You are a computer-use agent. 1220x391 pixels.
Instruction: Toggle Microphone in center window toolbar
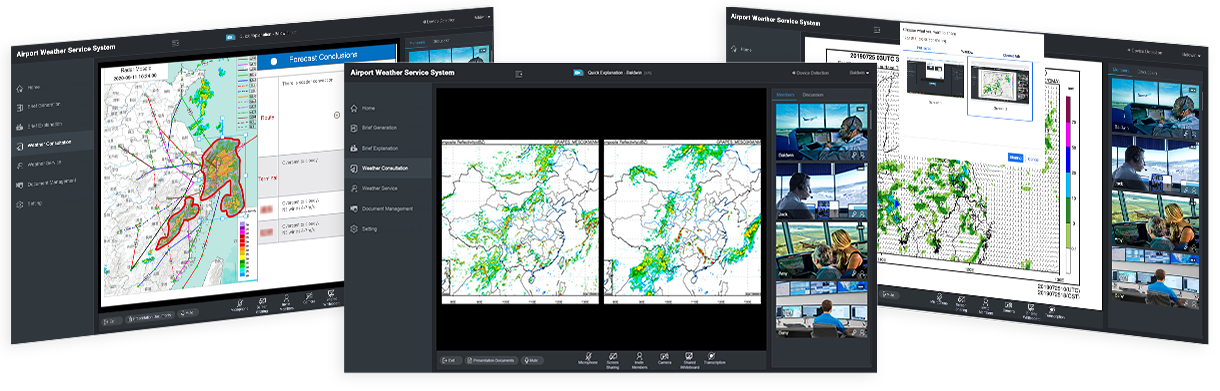(x=589, y=358)
